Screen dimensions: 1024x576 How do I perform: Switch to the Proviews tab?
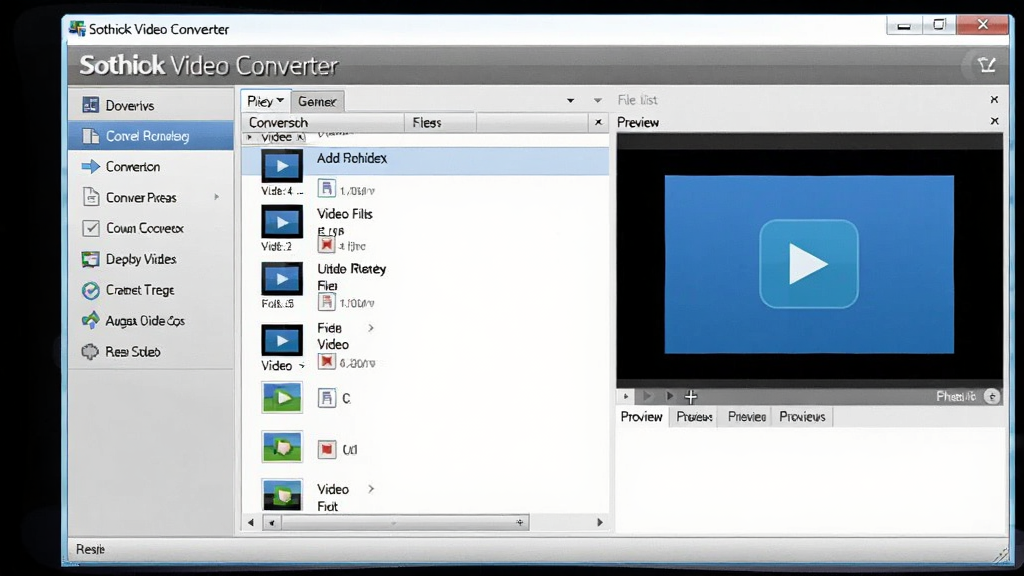point(802,417)
